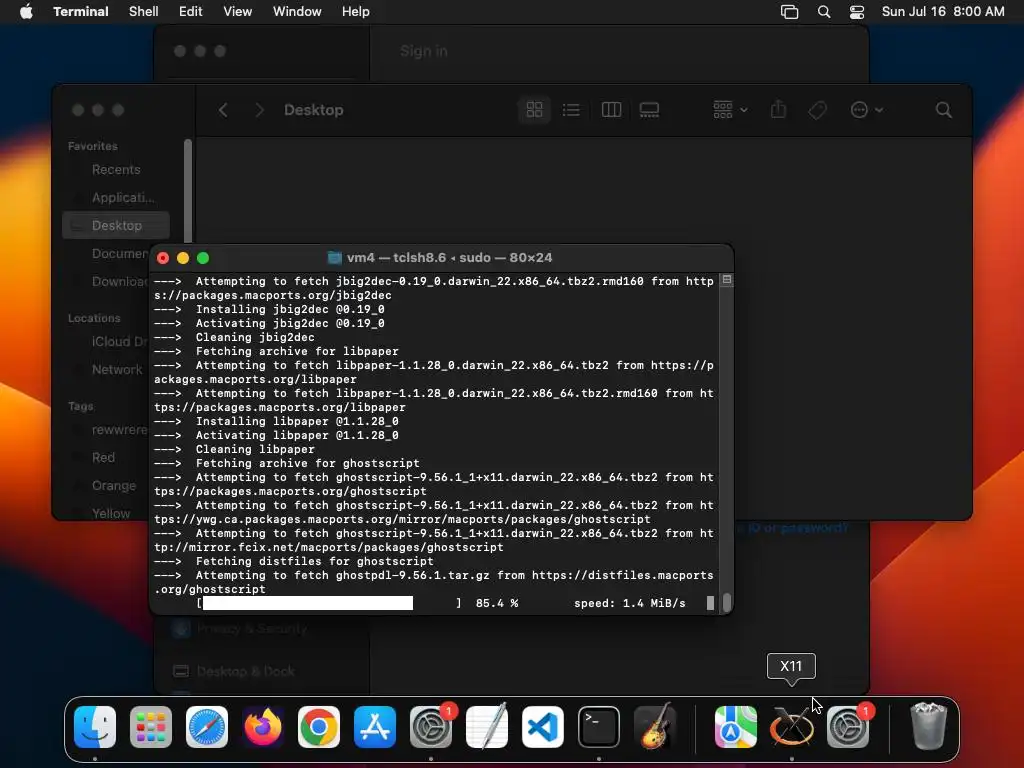Open Control Center in the menu bar
The image size is (1024, 768).
coord(857,12)
